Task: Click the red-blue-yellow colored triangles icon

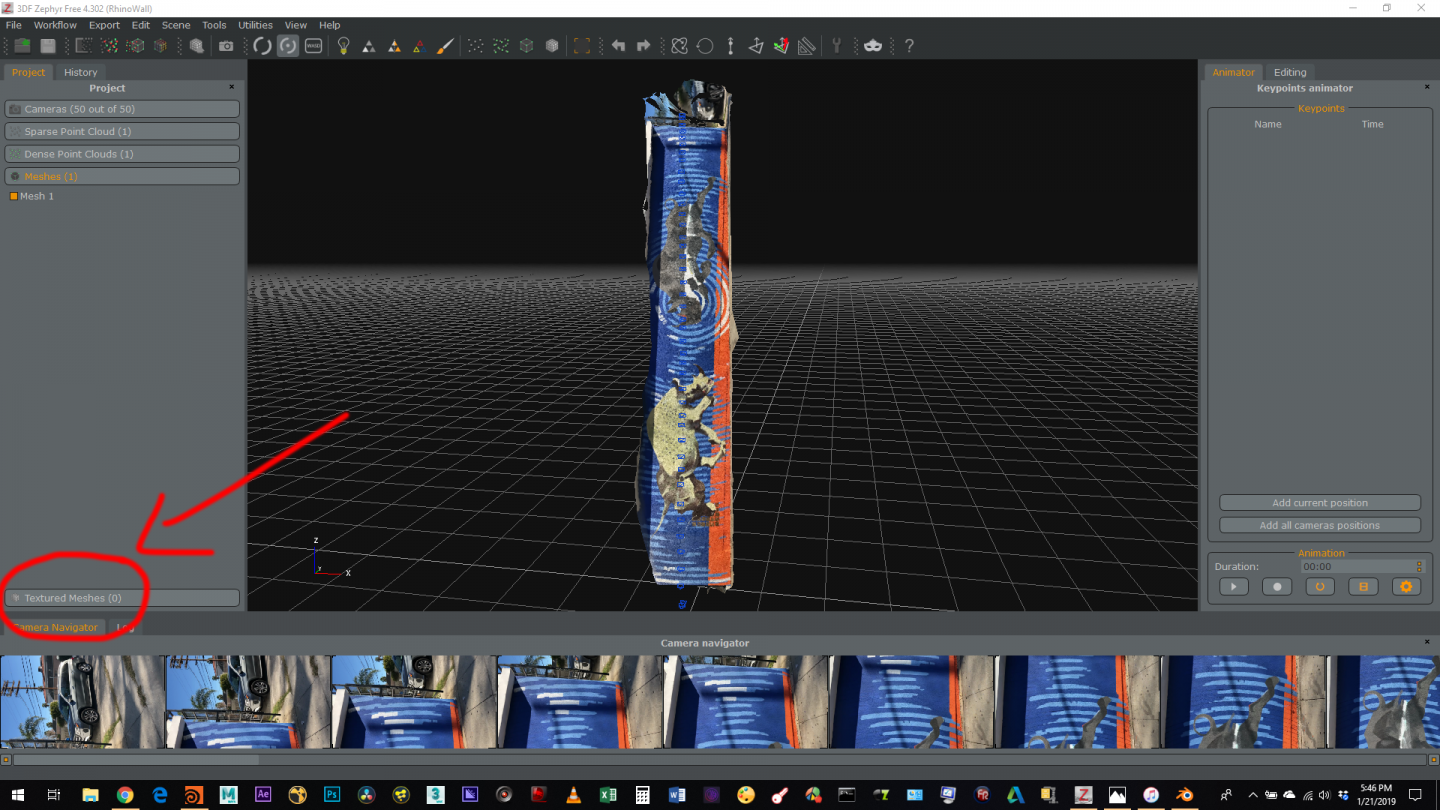Action: [x=419, y=46]
